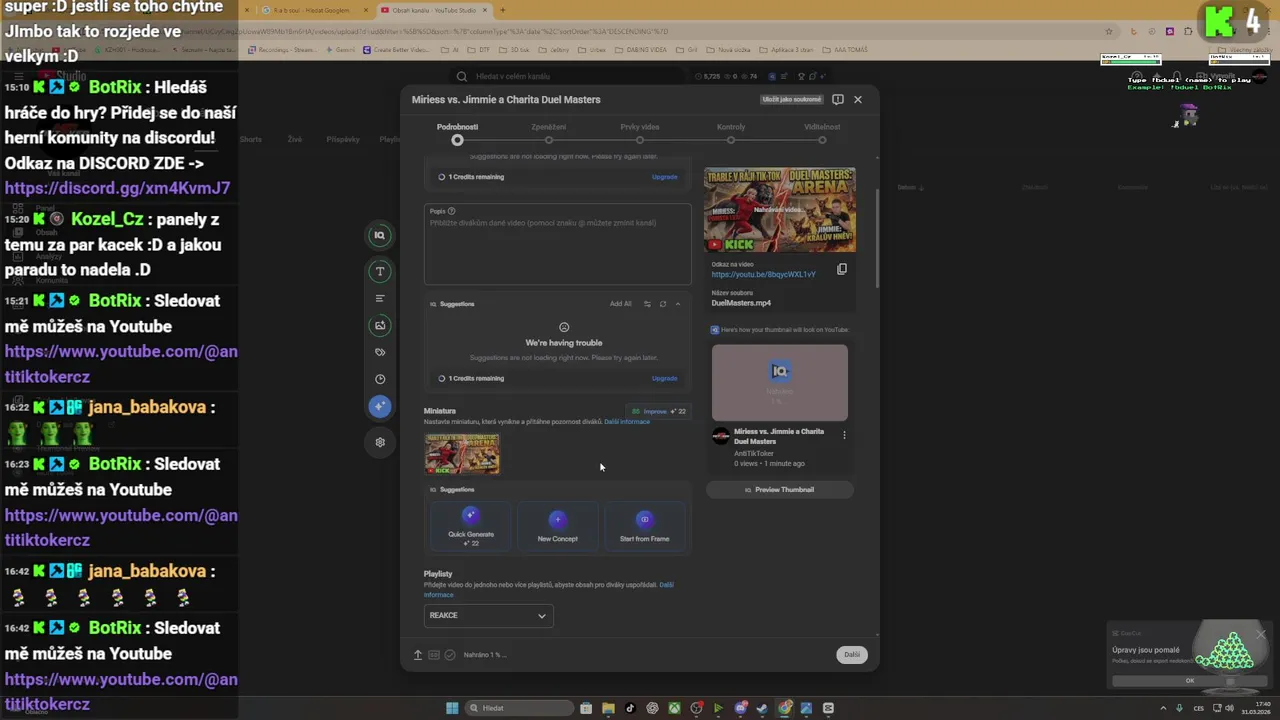Click Preview Thumbnail button
Screen dimensions: 1280x720
780,490
